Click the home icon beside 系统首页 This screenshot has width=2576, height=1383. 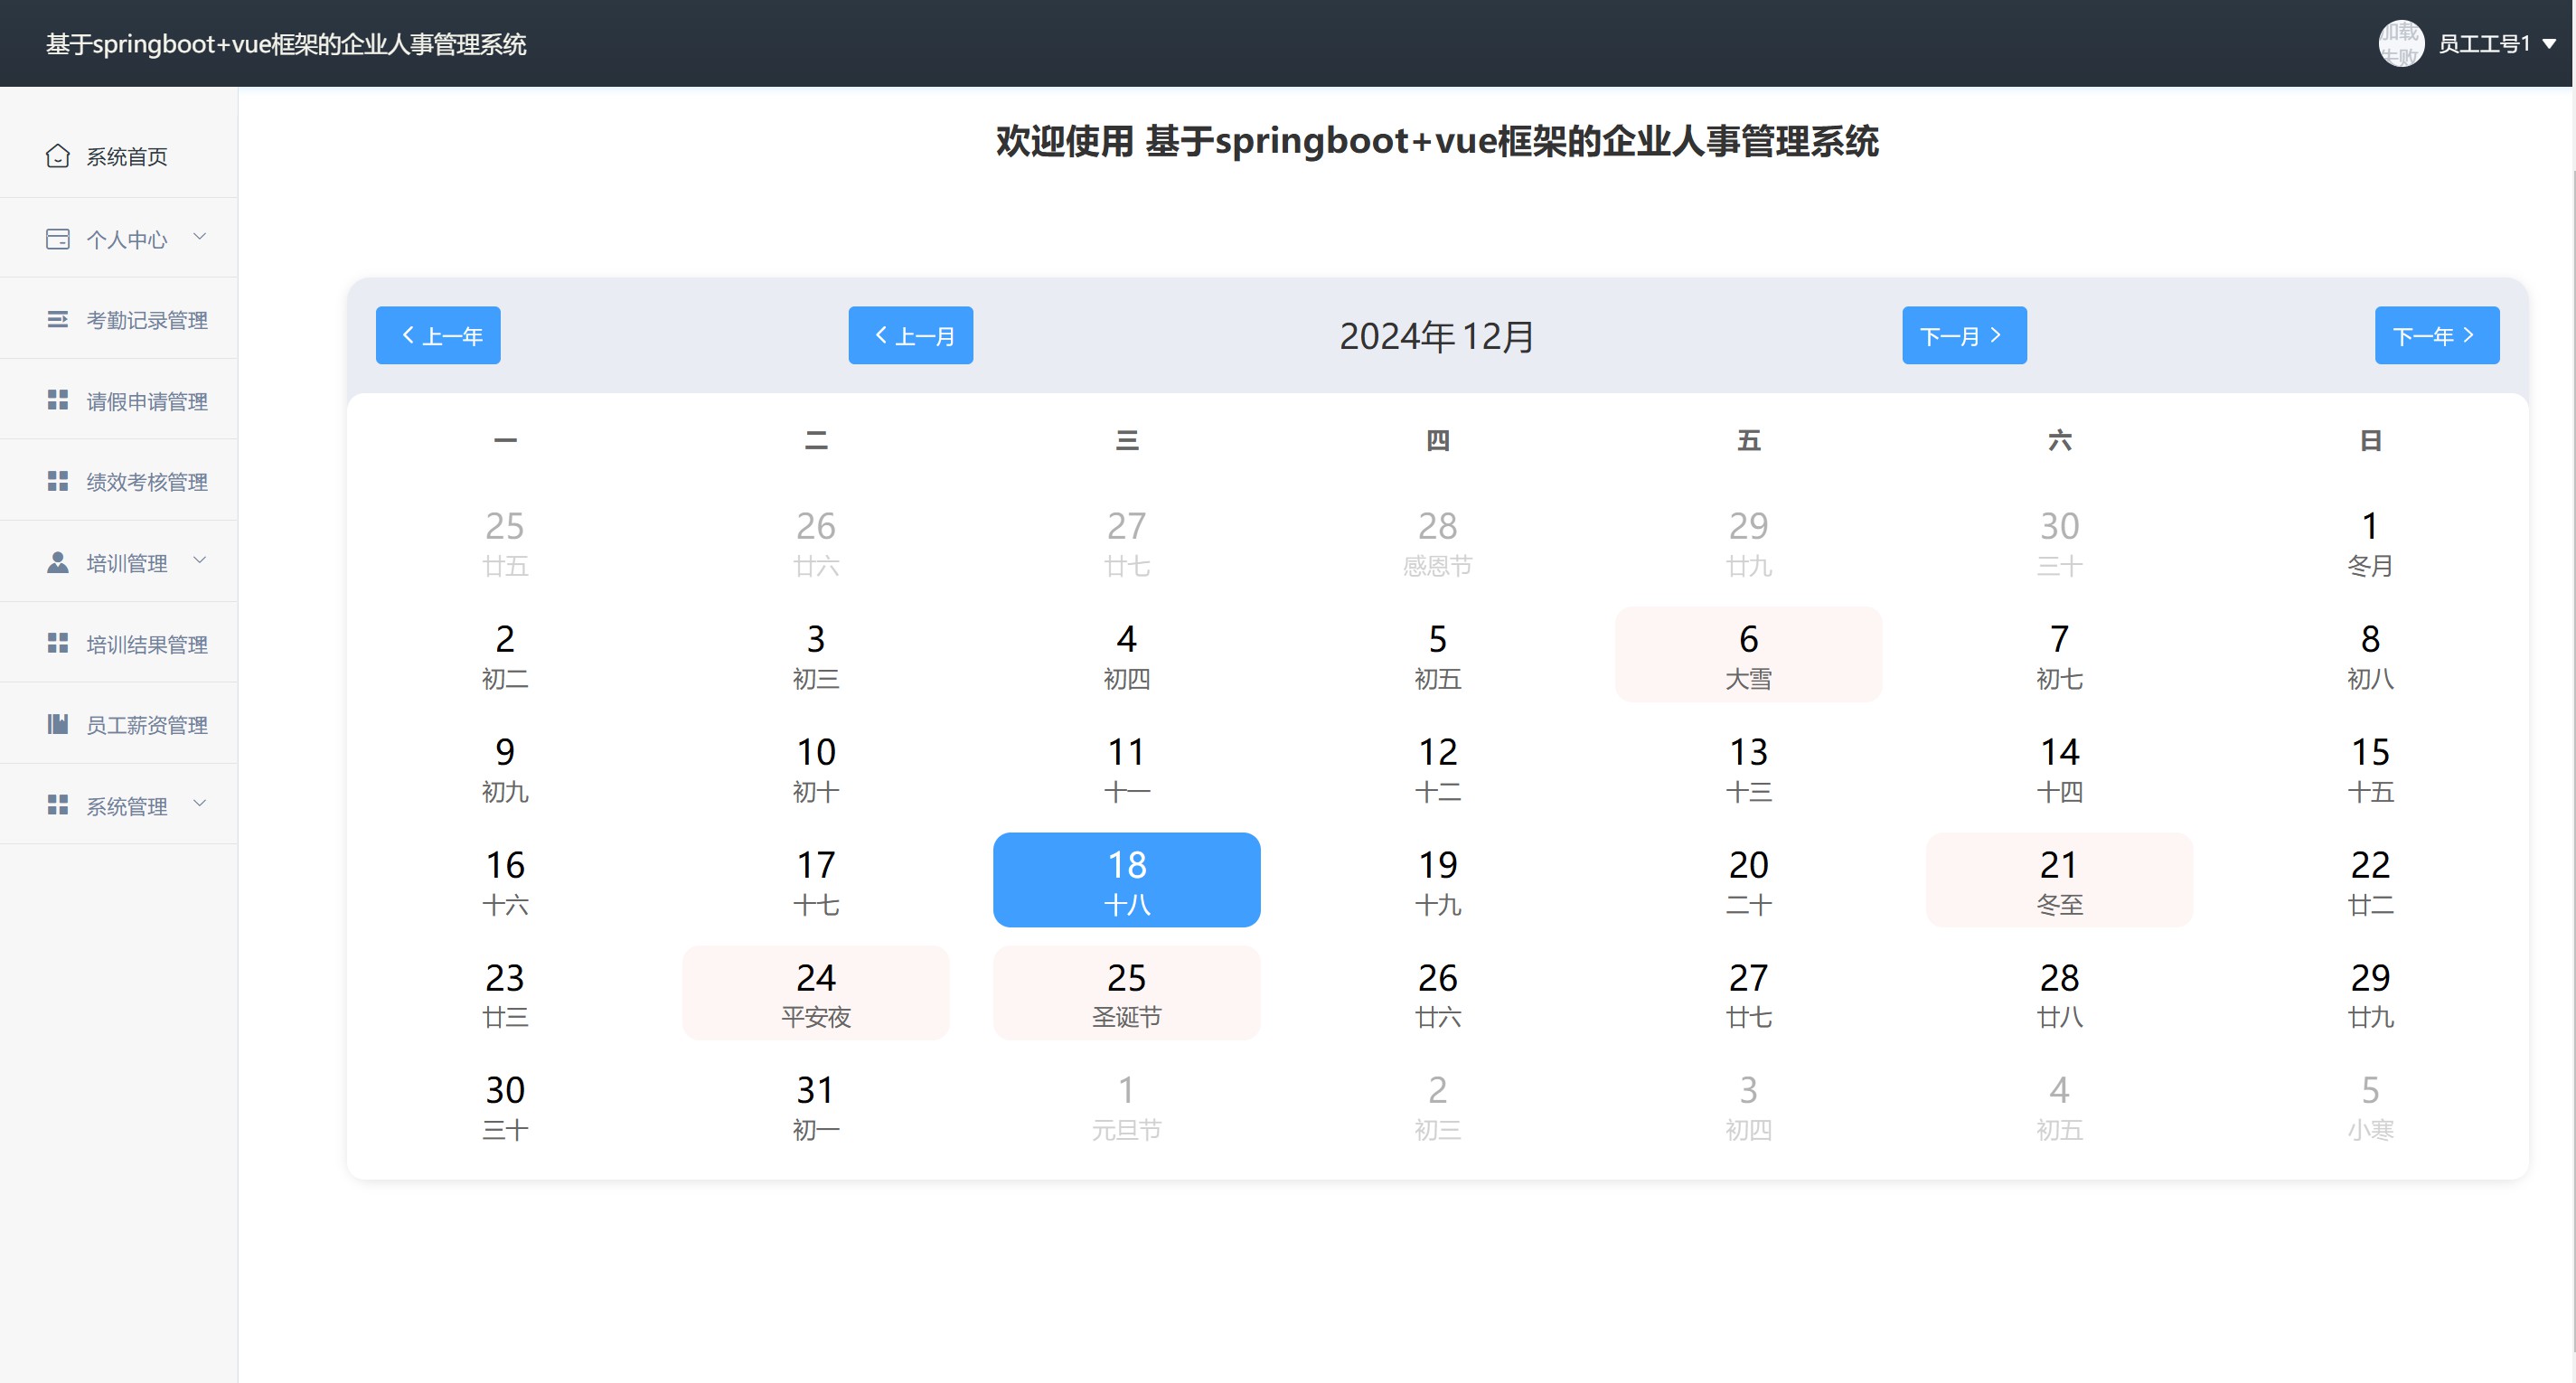(58, 156)
